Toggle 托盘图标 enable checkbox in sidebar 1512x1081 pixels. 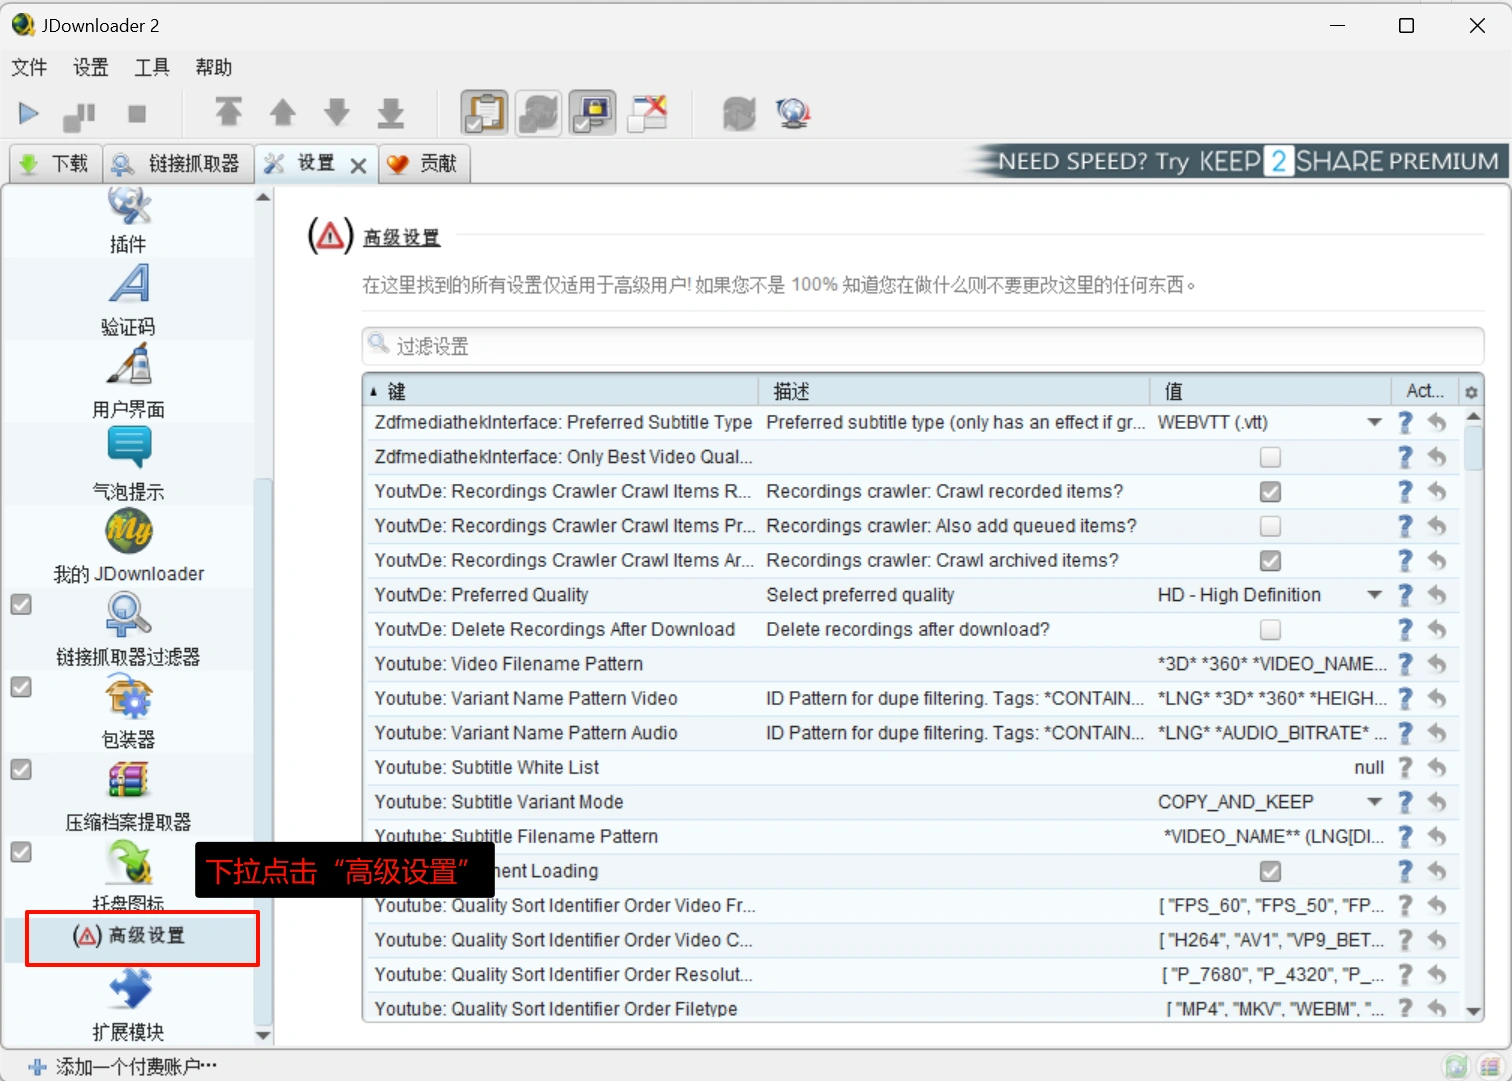(x=21, y=852)
